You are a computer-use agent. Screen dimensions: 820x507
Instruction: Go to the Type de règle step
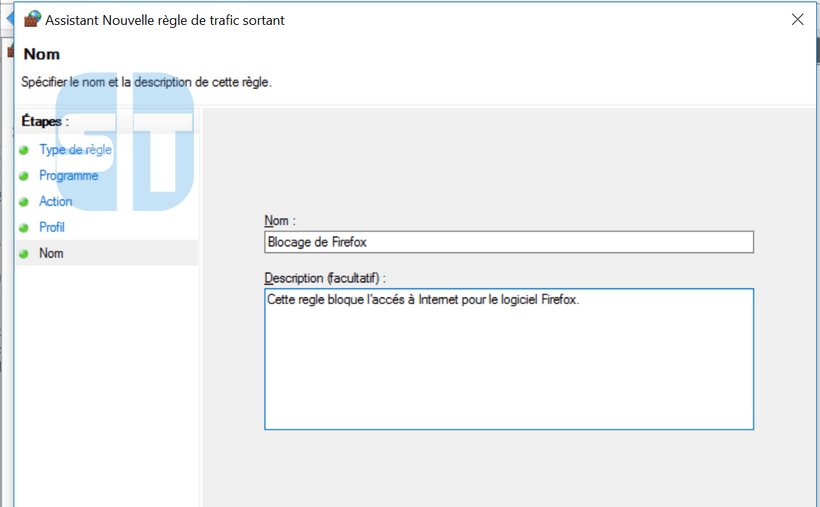[x=75, y=150]
